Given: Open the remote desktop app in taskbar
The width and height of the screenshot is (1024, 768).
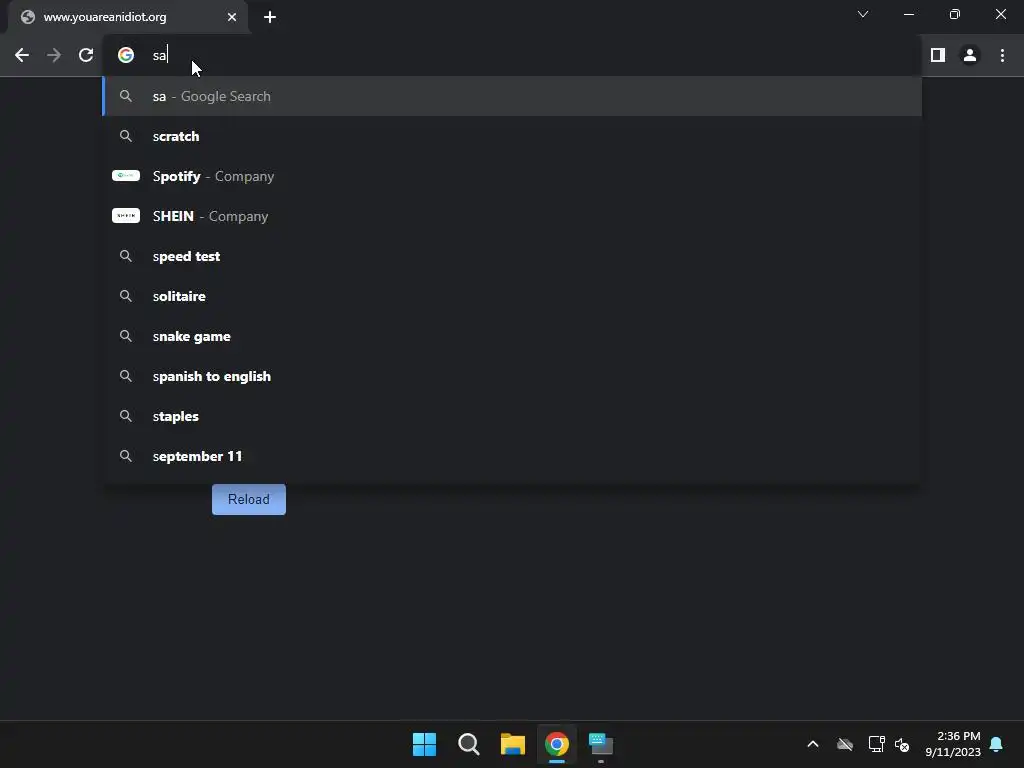Looking at the screenshot, I should 601,744.
